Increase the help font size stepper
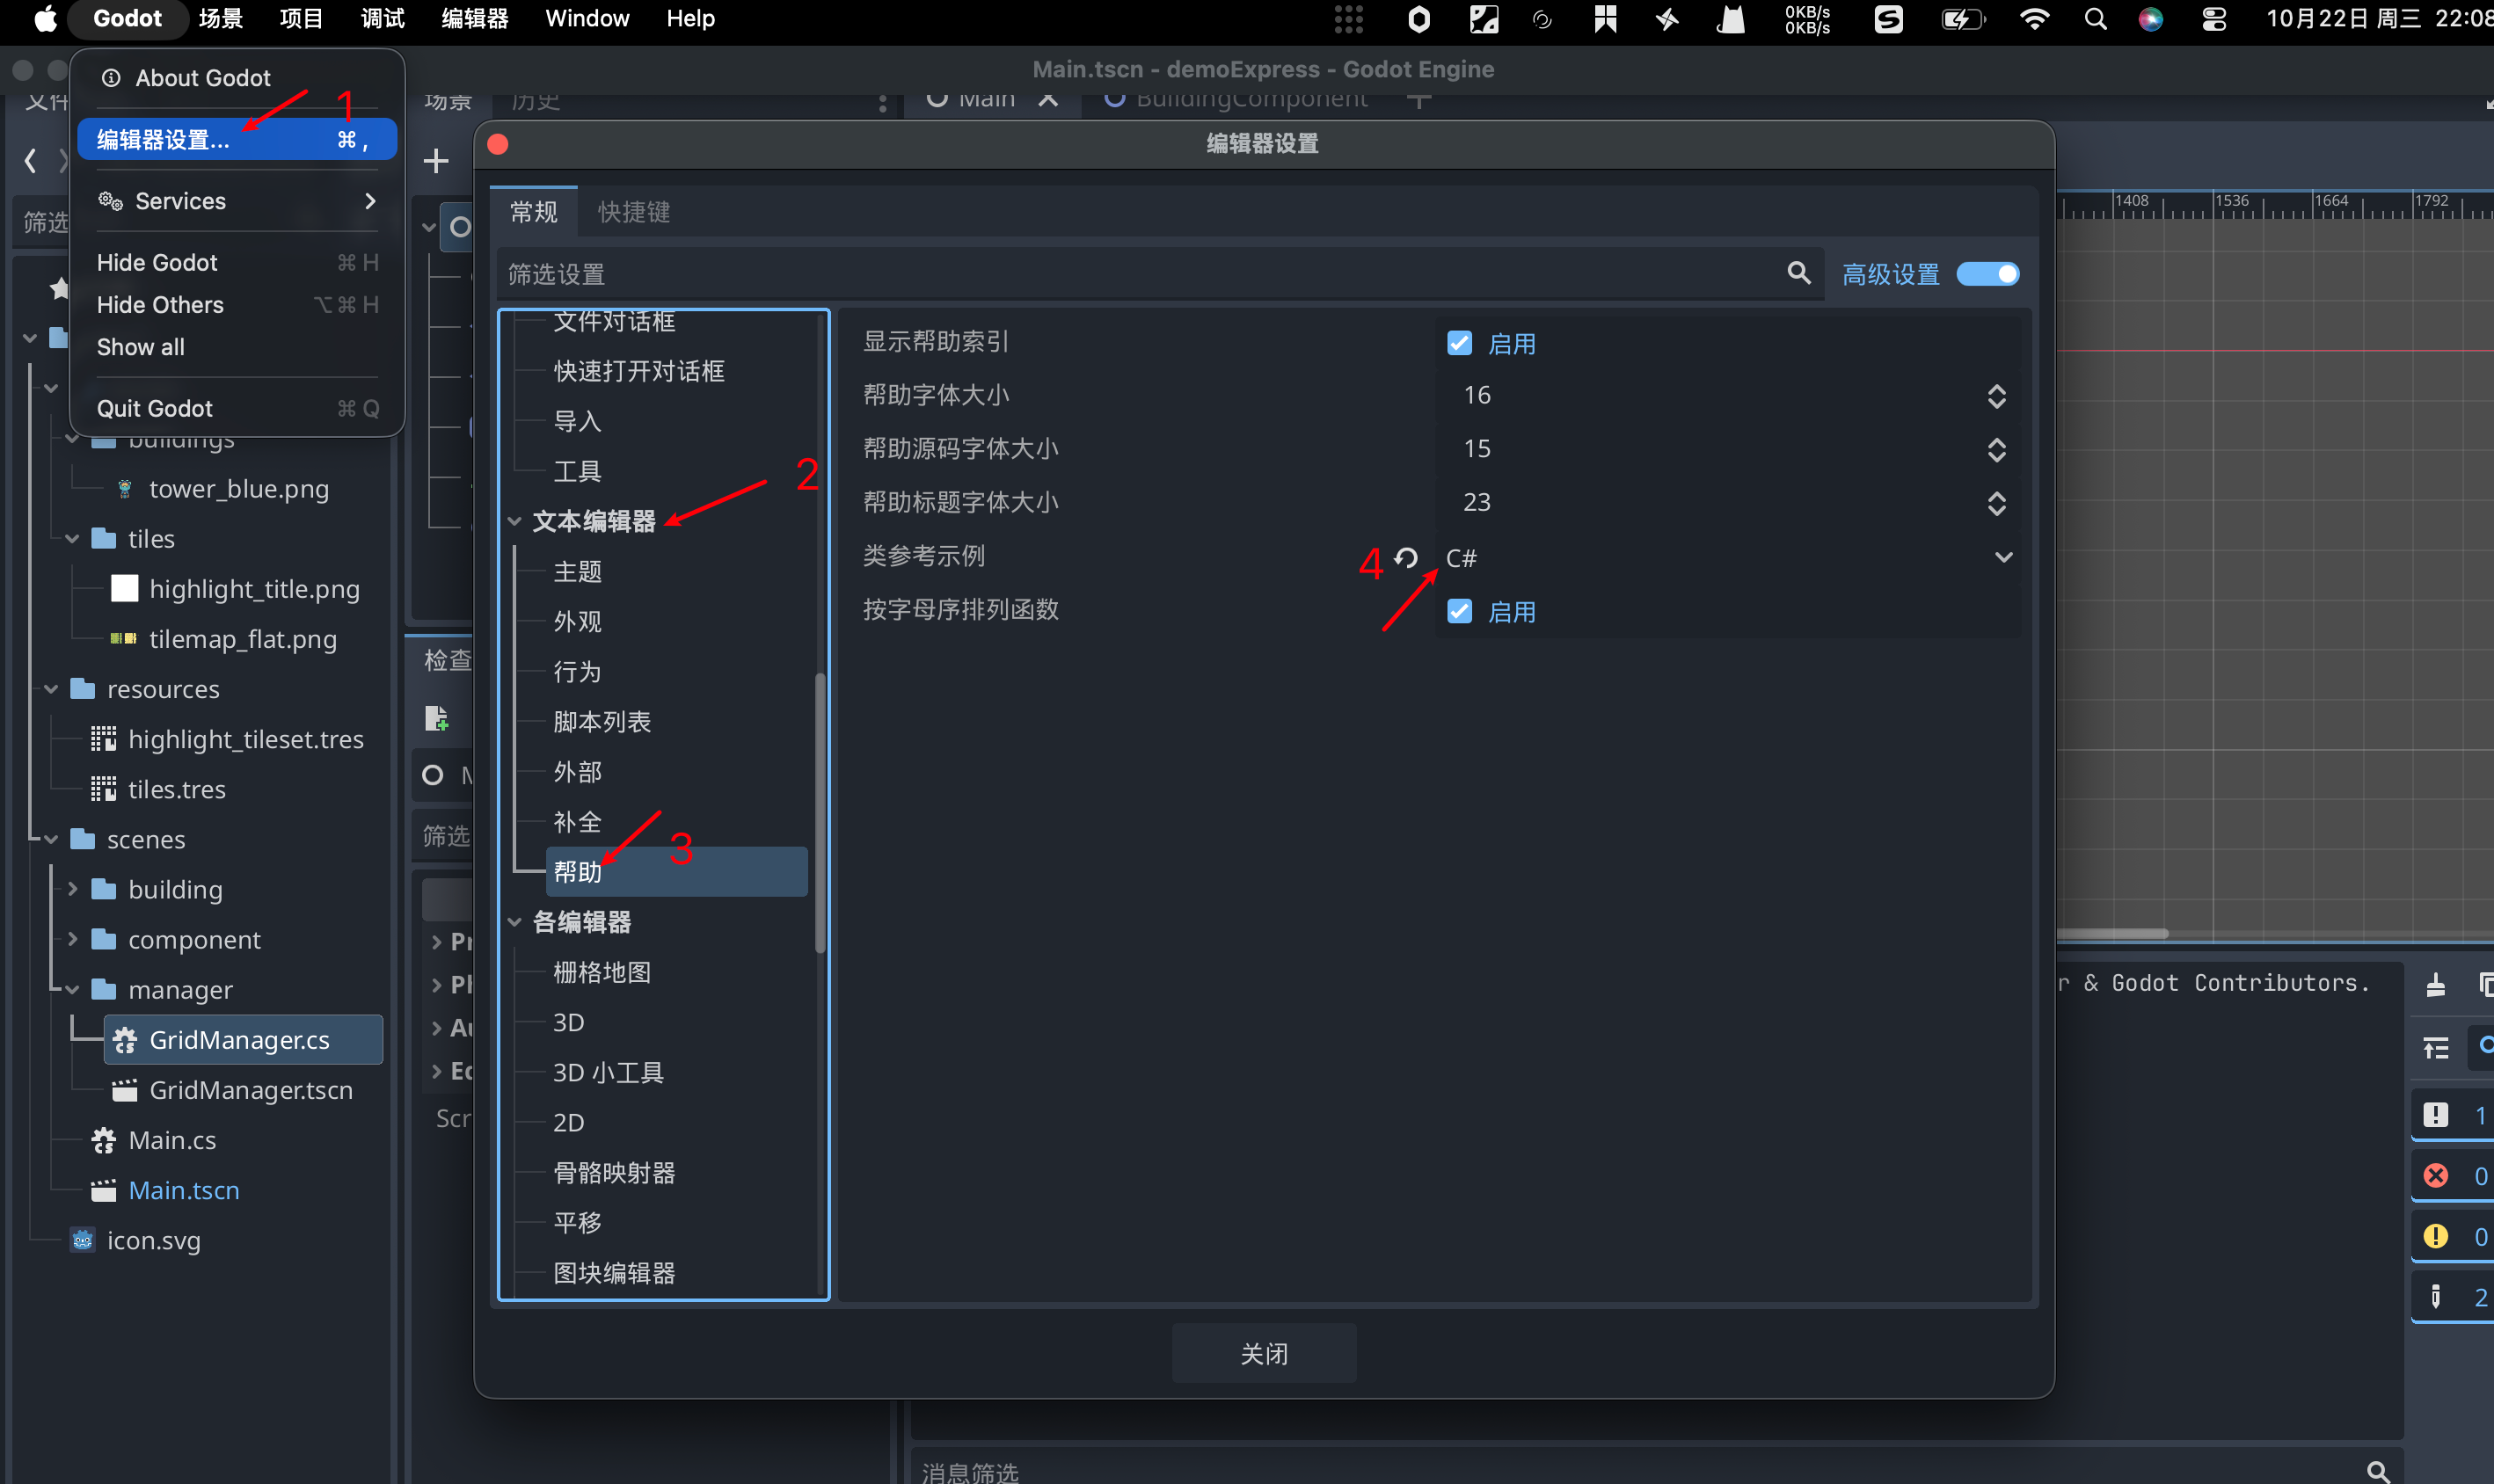This screenshot has height=1484, width=2494. coord(1996,388)
